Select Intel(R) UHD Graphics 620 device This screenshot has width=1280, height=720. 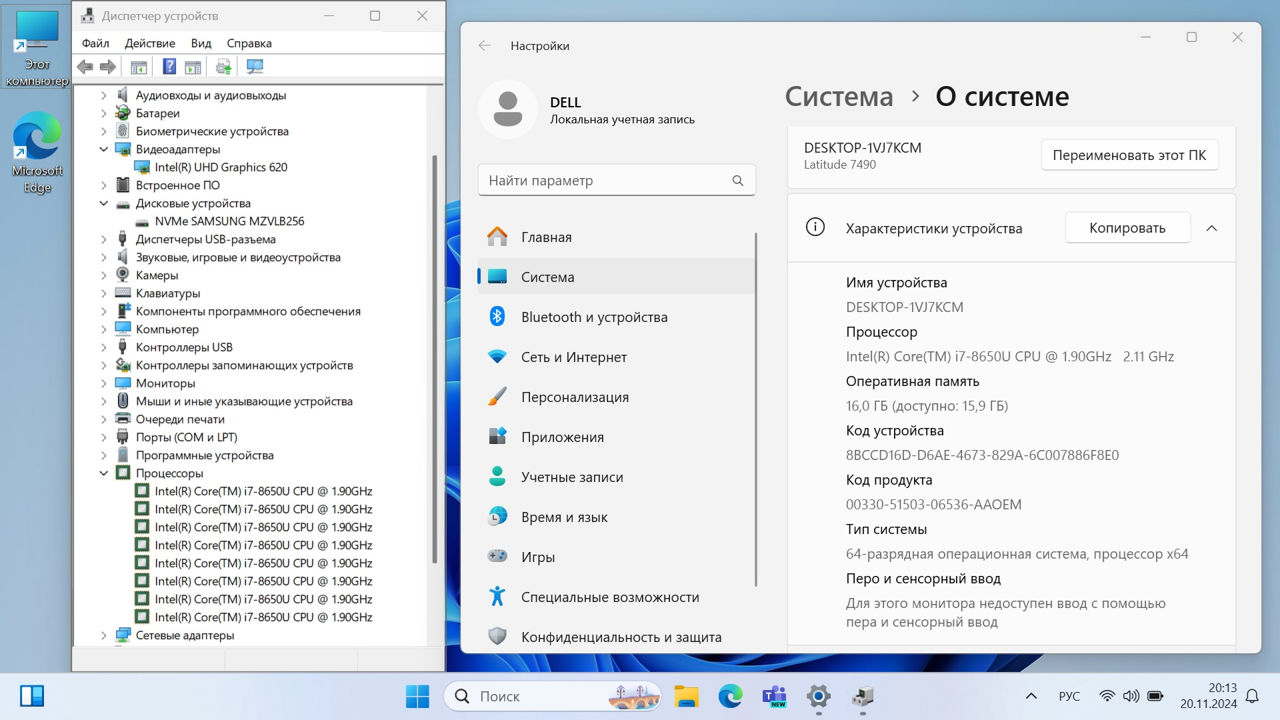pos(221,167)
